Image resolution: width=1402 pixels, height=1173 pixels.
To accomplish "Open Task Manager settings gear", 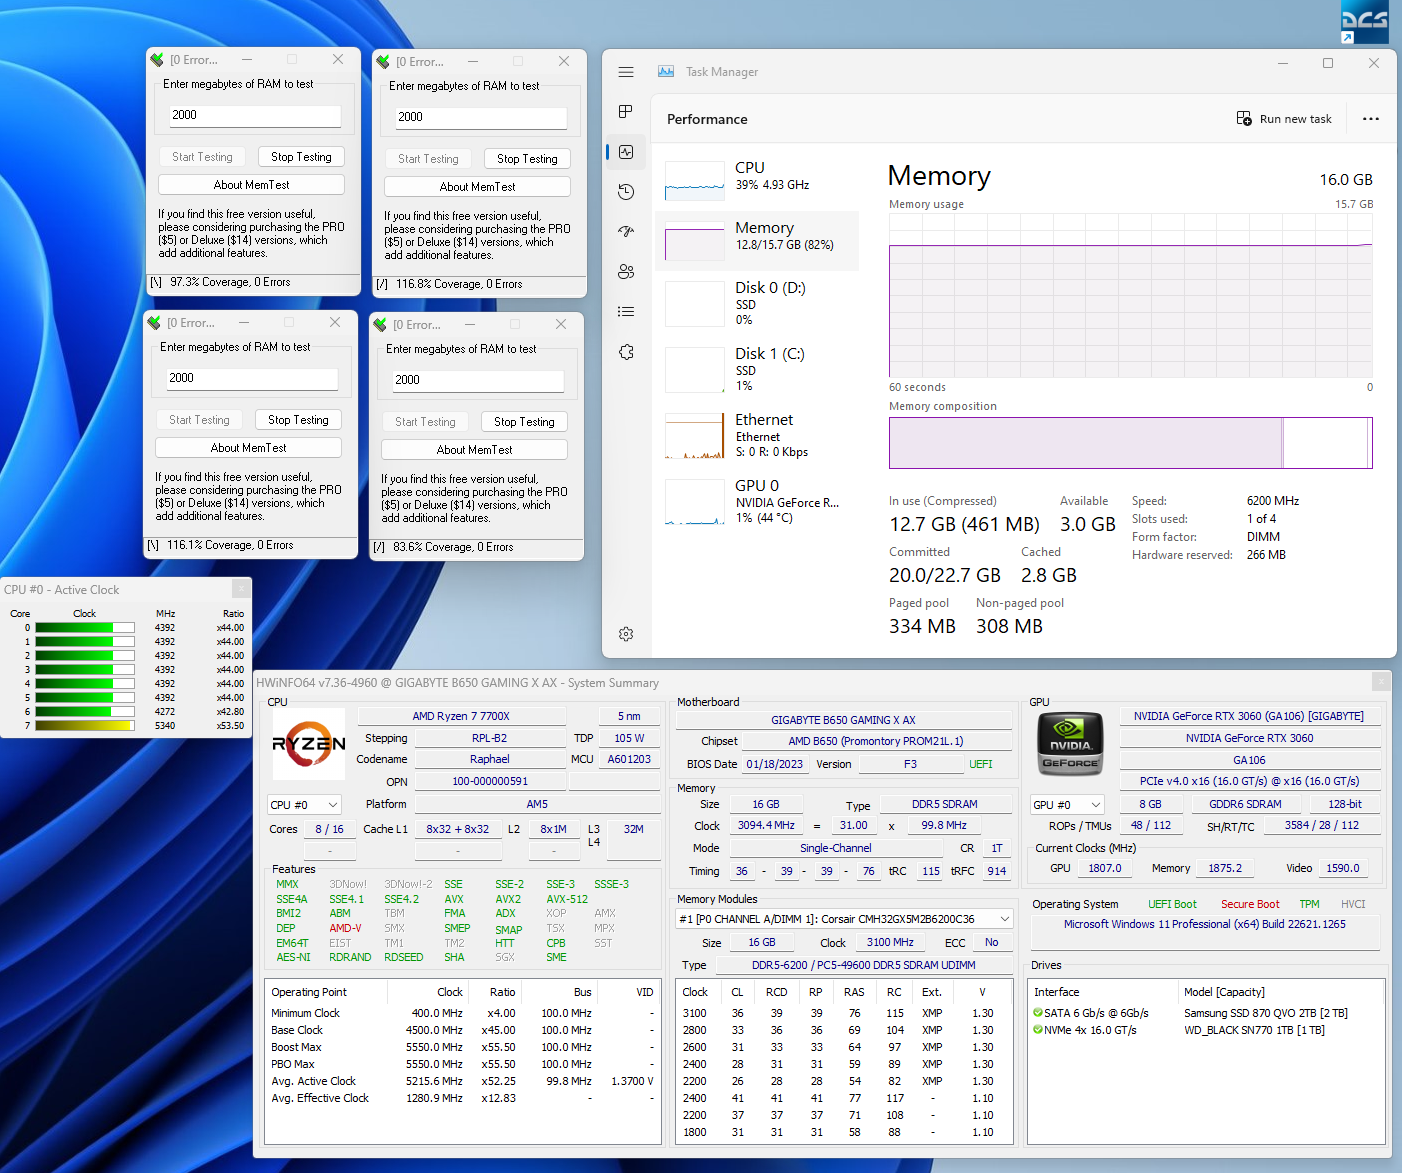I will coord(626,634).
